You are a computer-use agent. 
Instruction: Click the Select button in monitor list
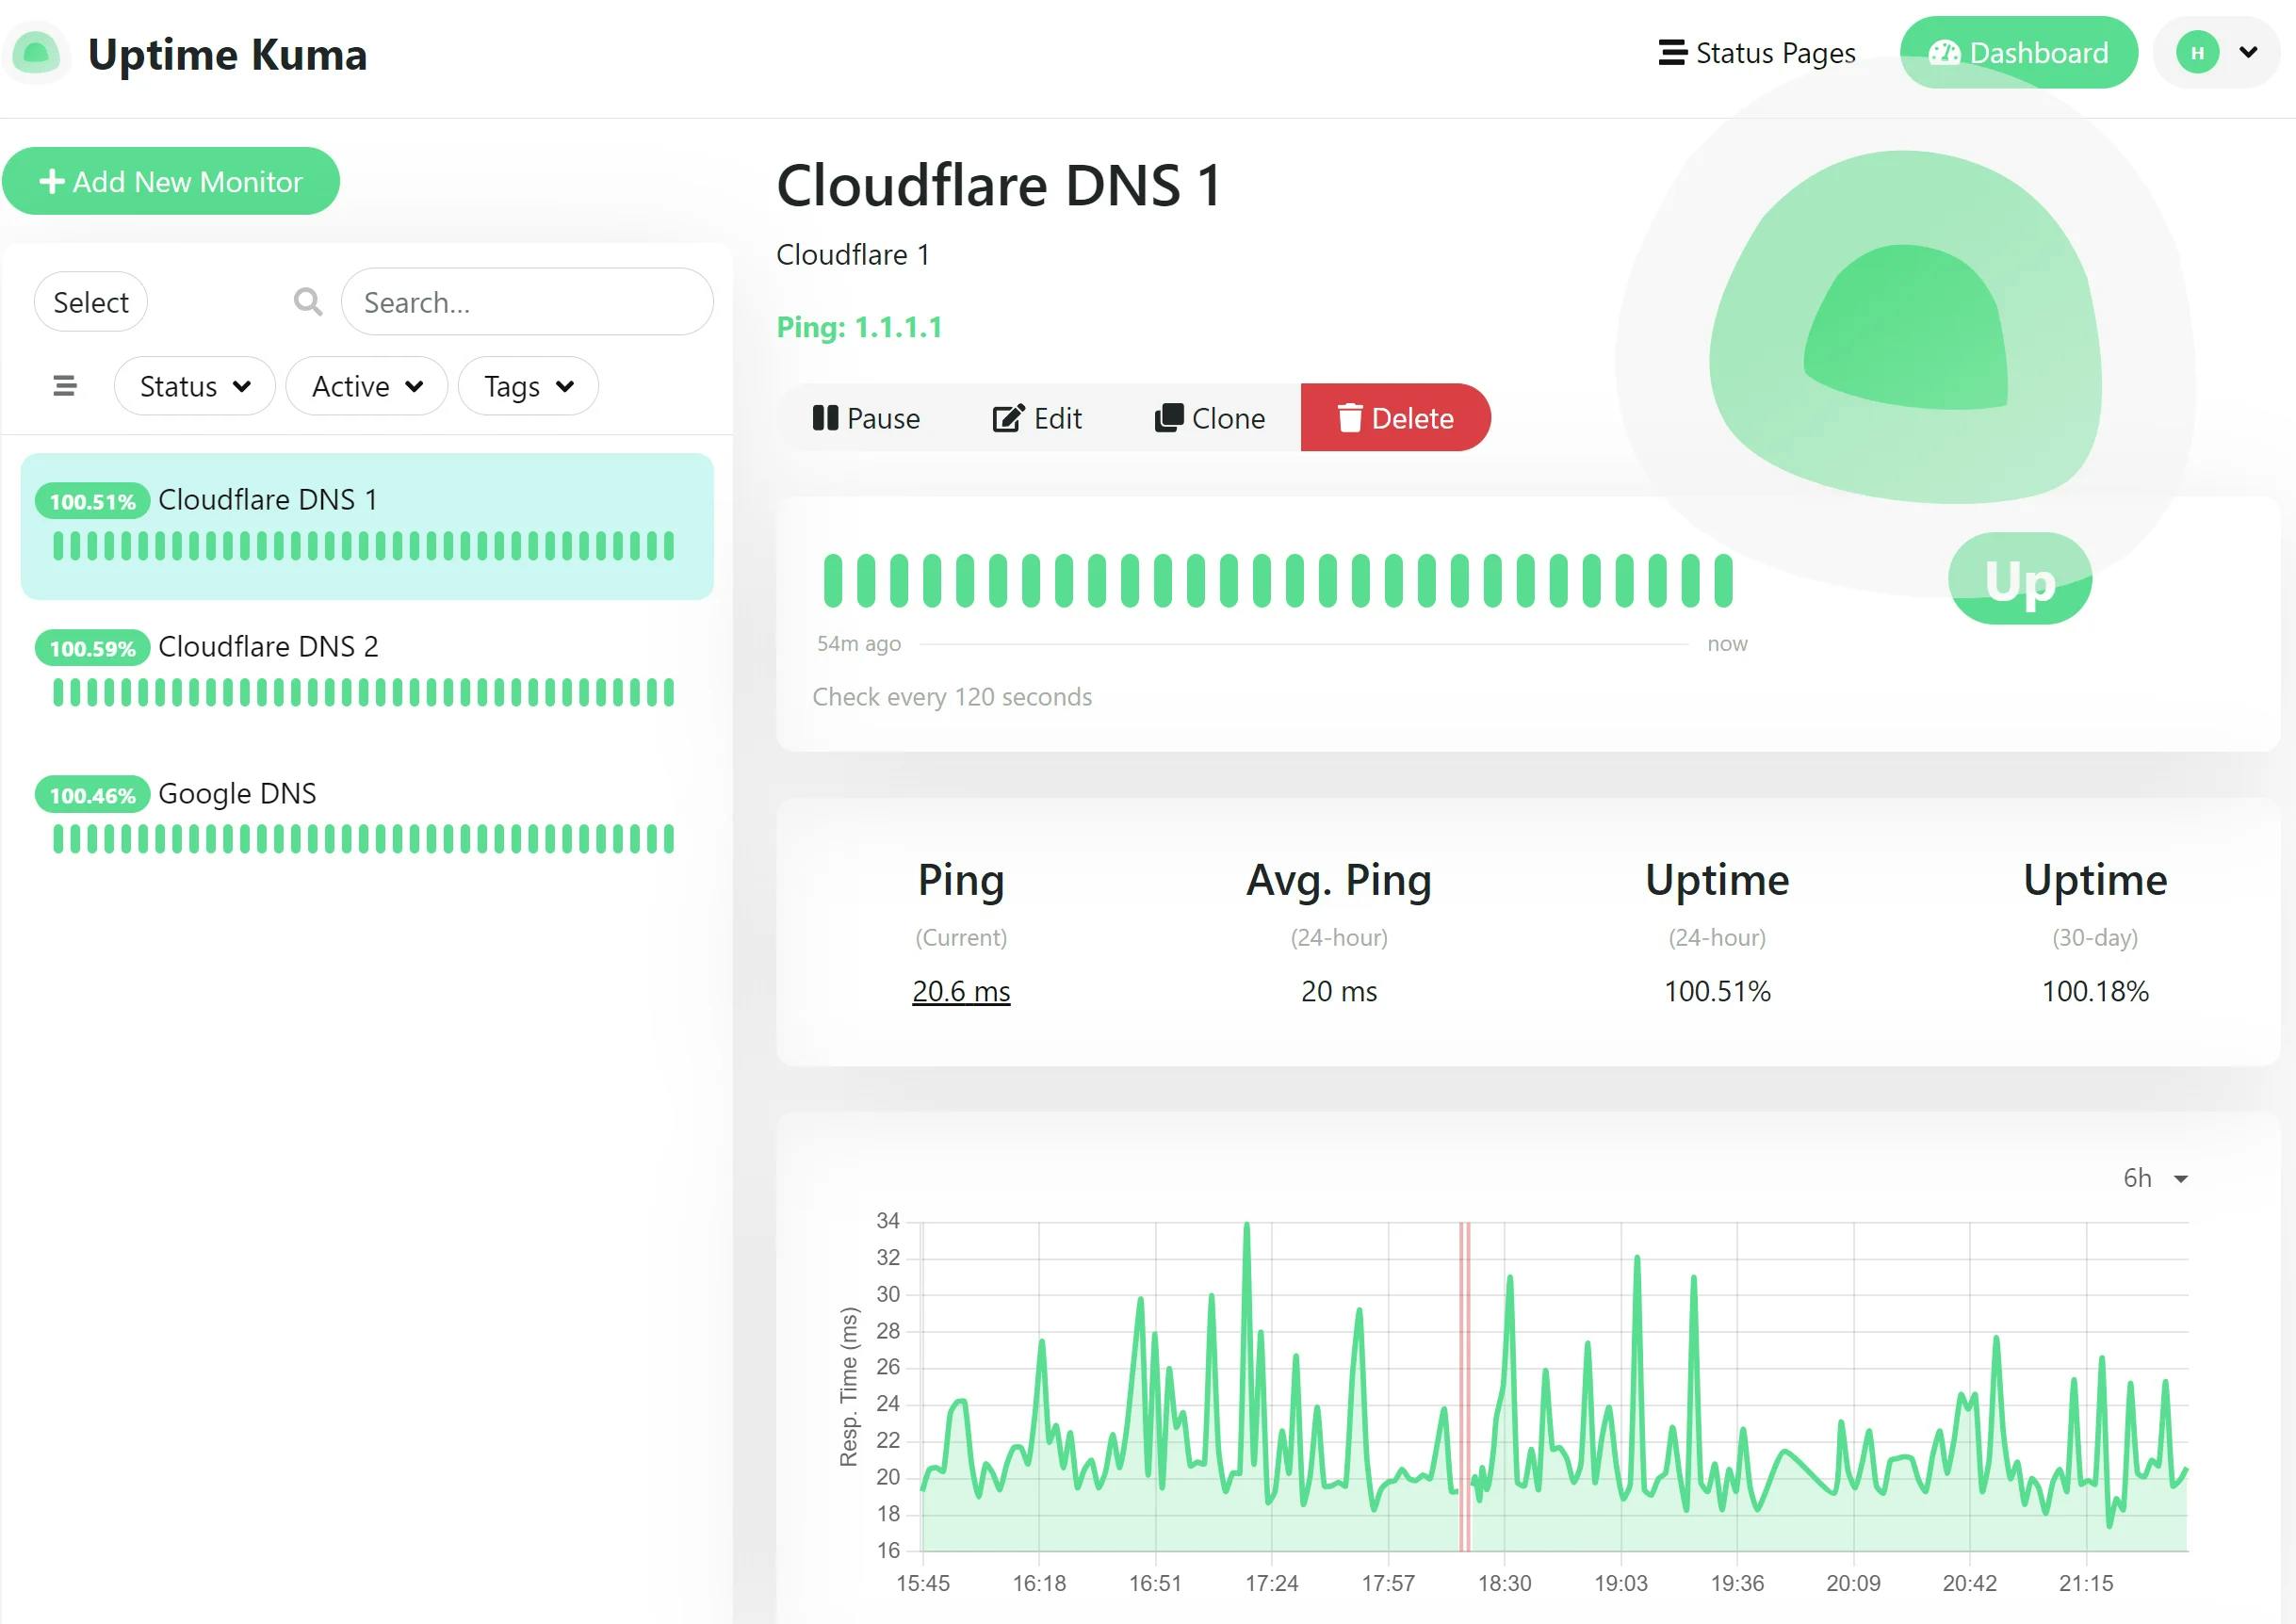[x=91, y=302]
